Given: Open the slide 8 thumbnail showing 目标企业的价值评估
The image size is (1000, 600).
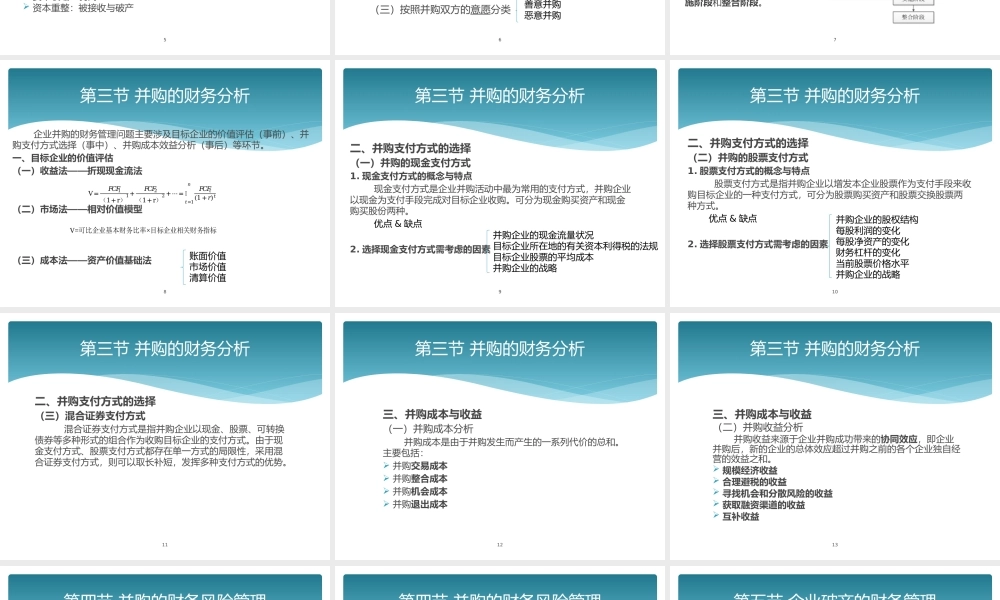Looking at the screenshot, I should click(x=165, y=180).
